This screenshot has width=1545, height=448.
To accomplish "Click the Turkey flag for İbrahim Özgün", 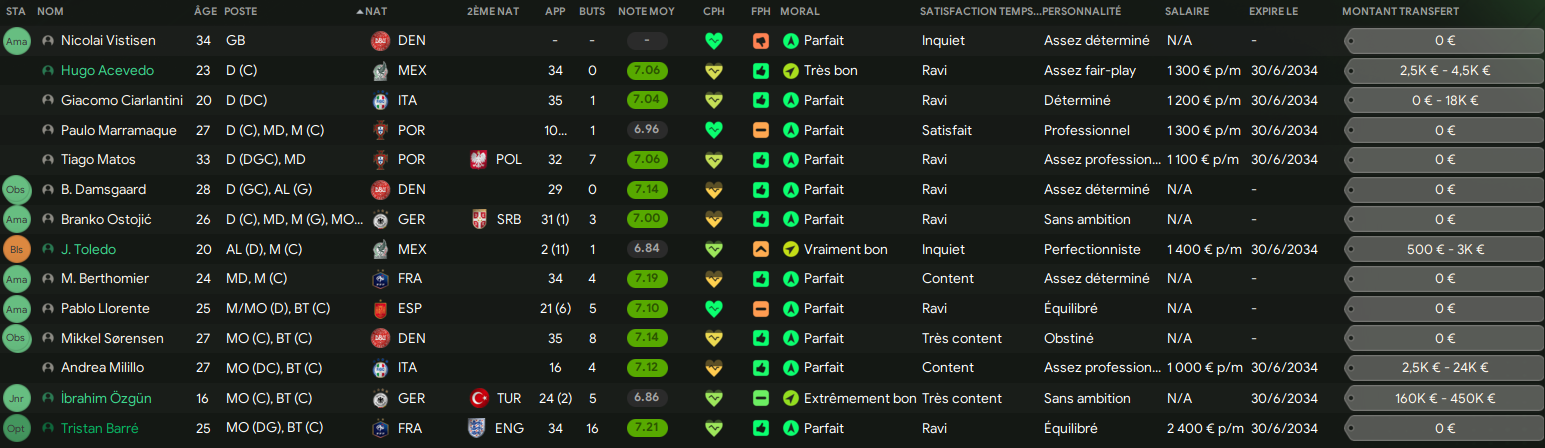I will [479, 398].
